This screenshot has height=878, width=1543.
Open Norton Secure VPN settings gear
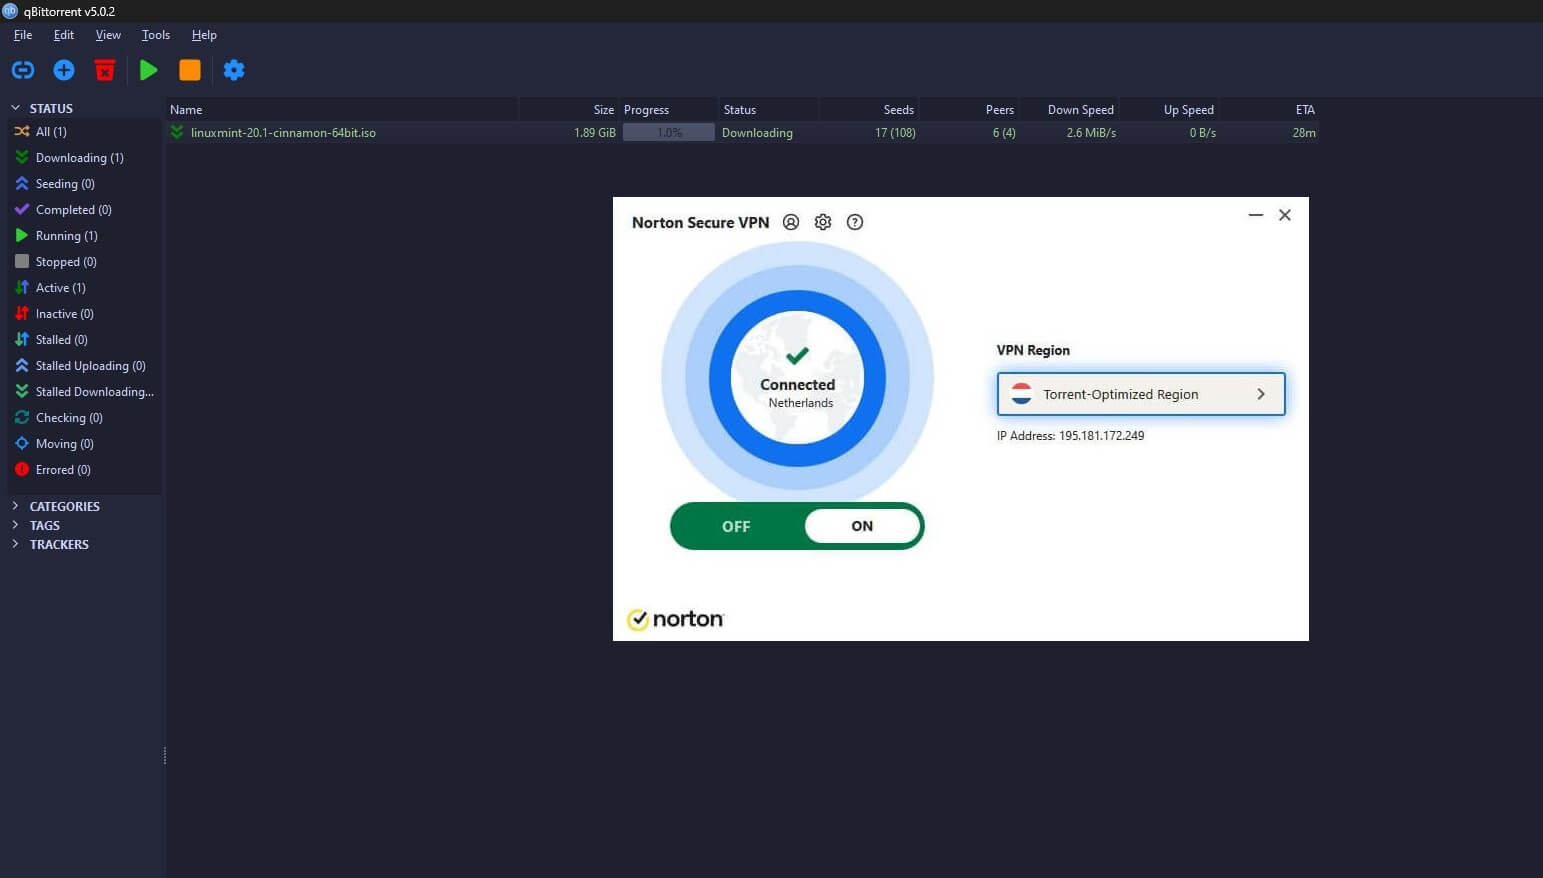[x=822, y=222]
